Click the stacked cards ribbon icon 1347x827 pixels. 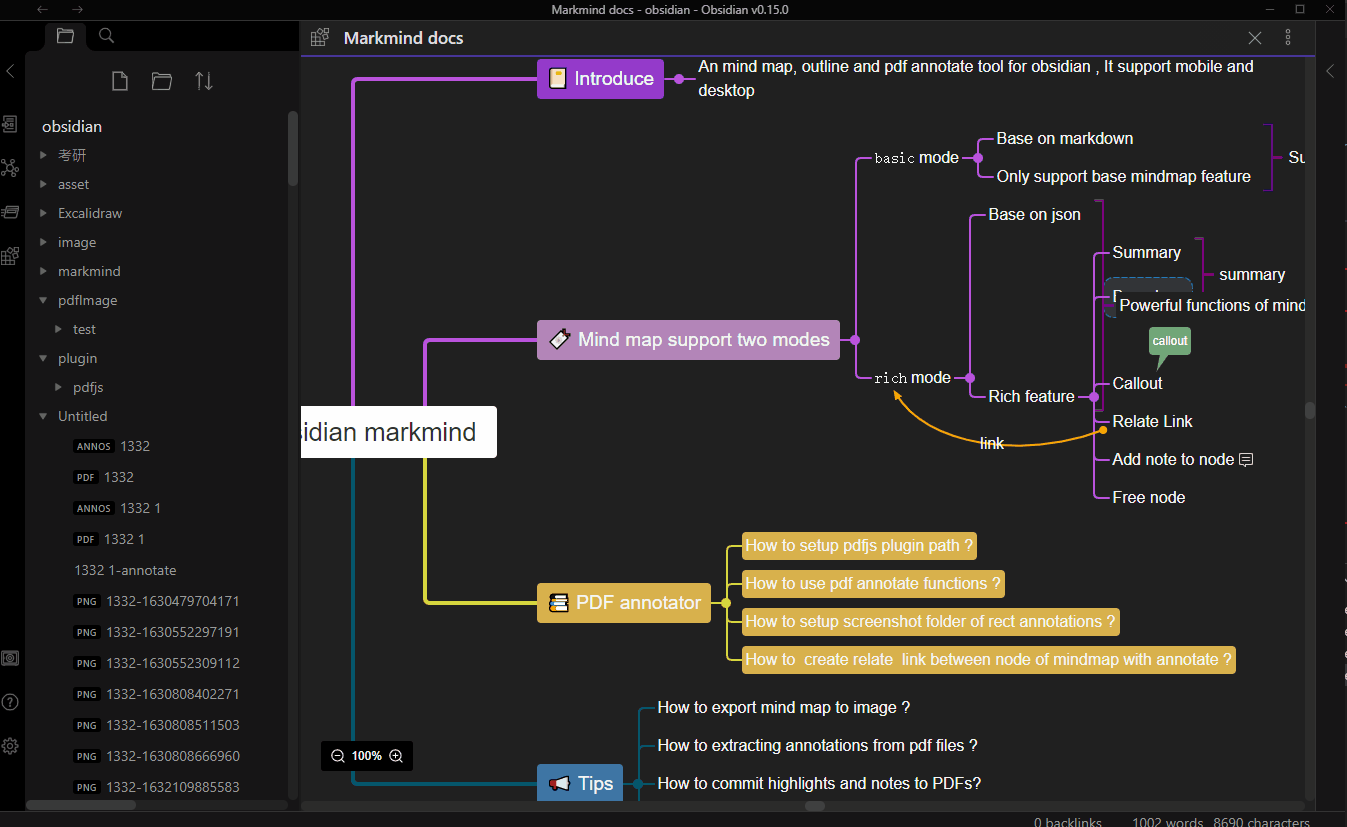(10, 211)
